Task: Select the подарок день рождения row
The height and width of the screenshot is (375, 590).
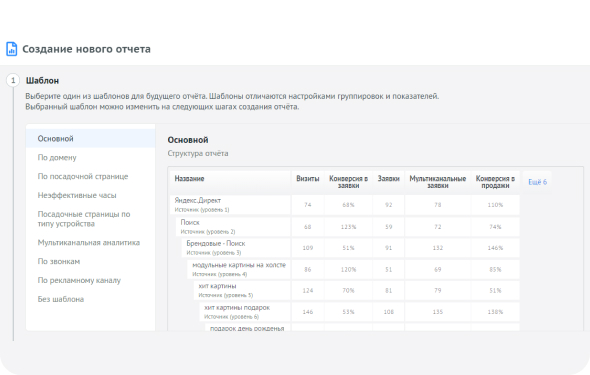Action: pyautogui.click(x=248, y=328)
